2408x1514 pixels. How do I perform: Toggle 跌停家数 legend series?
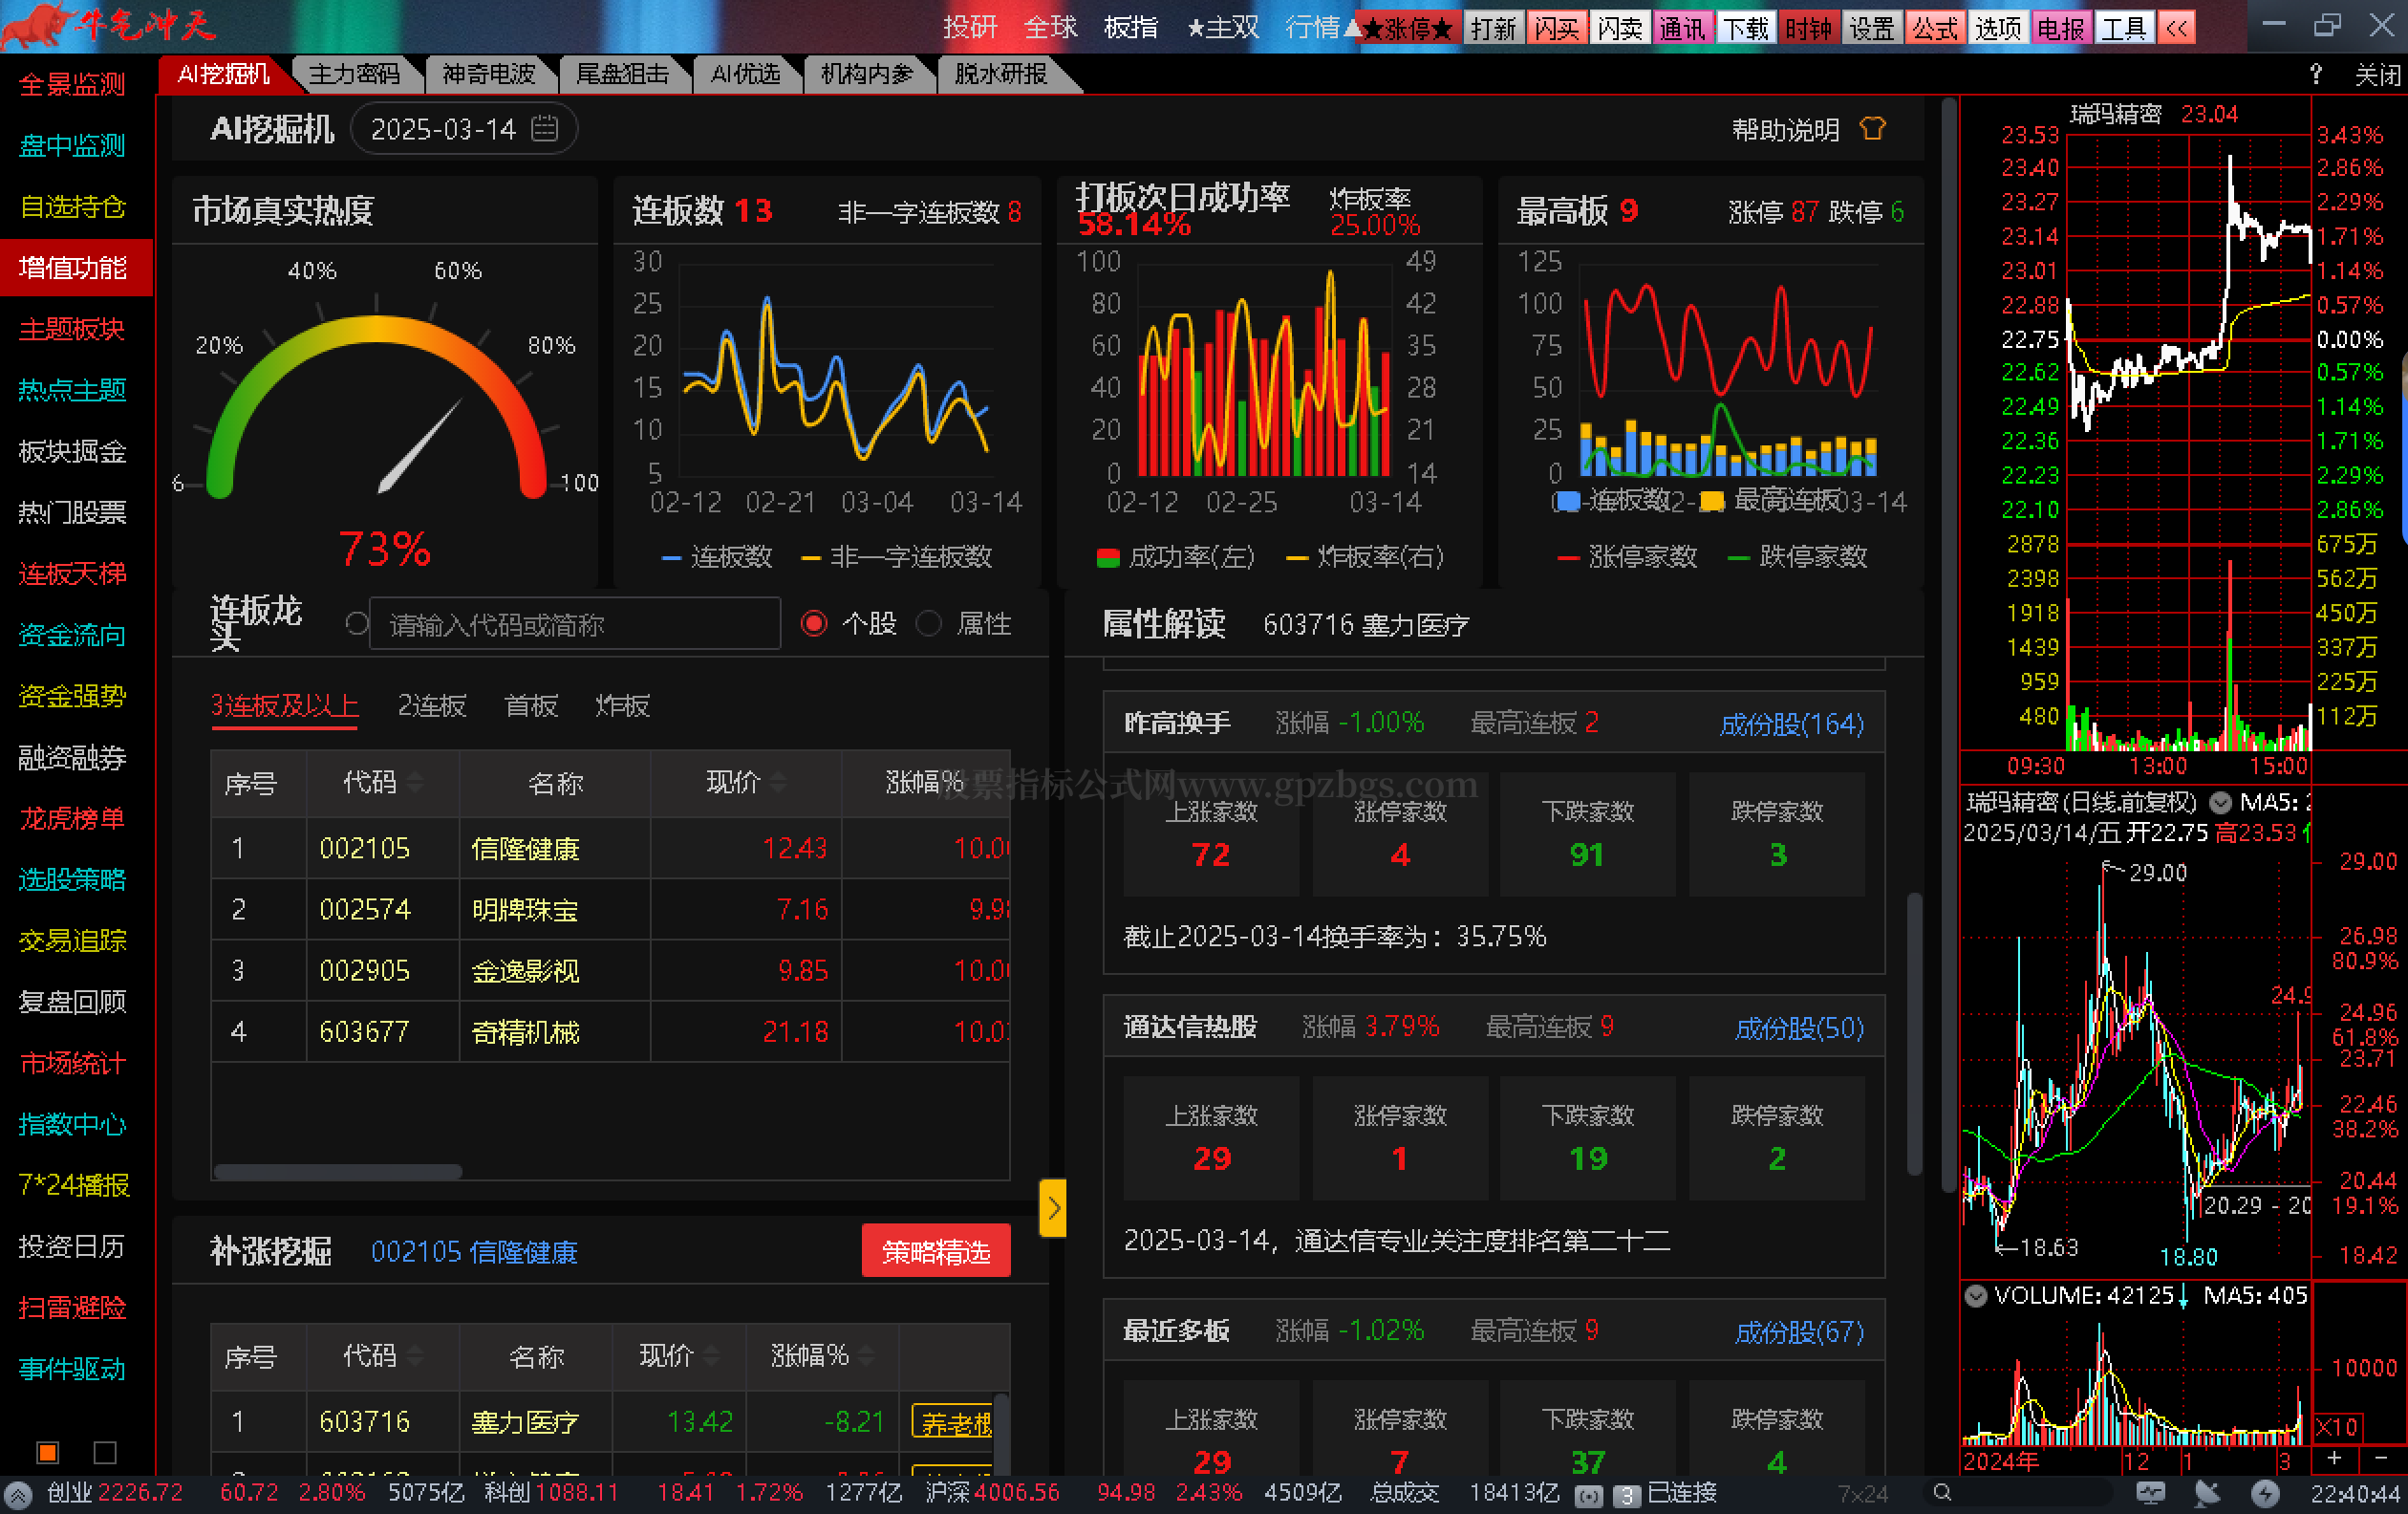[1797, 556]
